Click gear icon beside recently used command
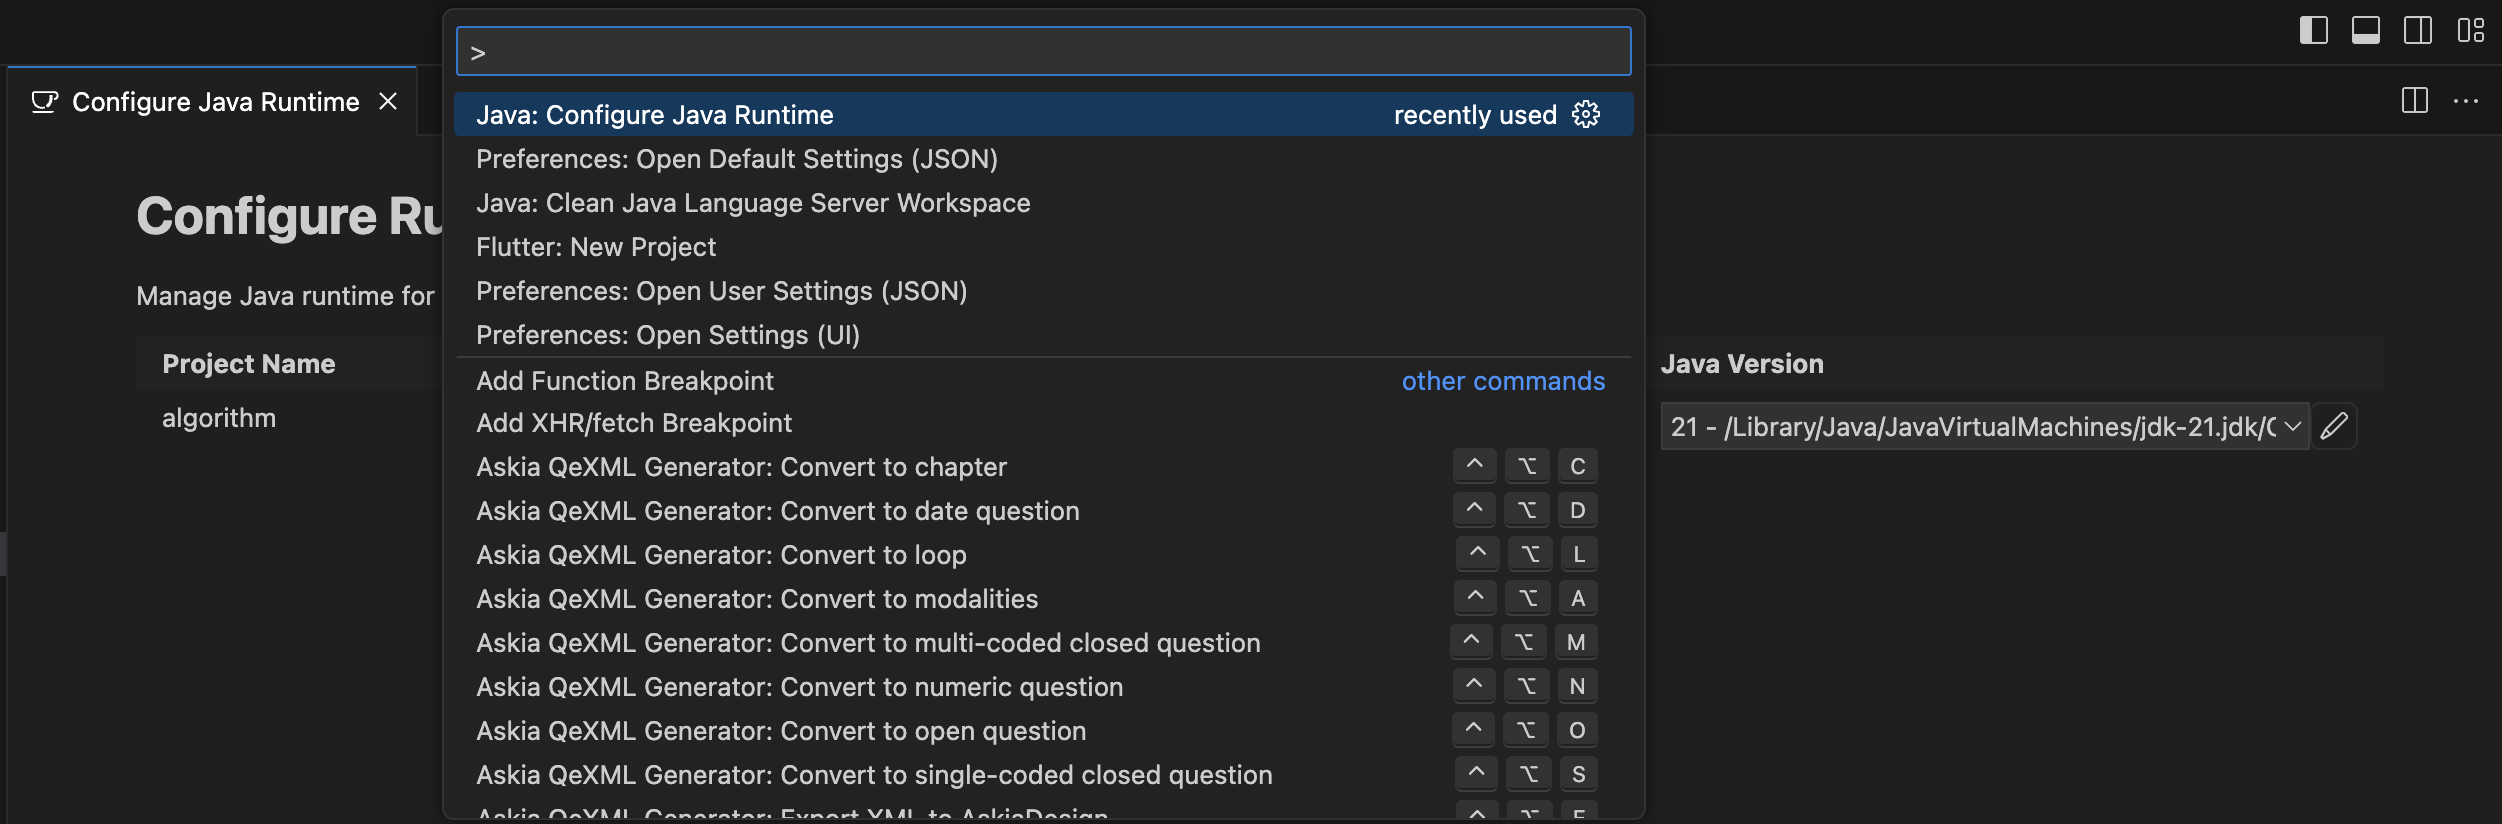 pyautogui.click(x=1586, y=114)
